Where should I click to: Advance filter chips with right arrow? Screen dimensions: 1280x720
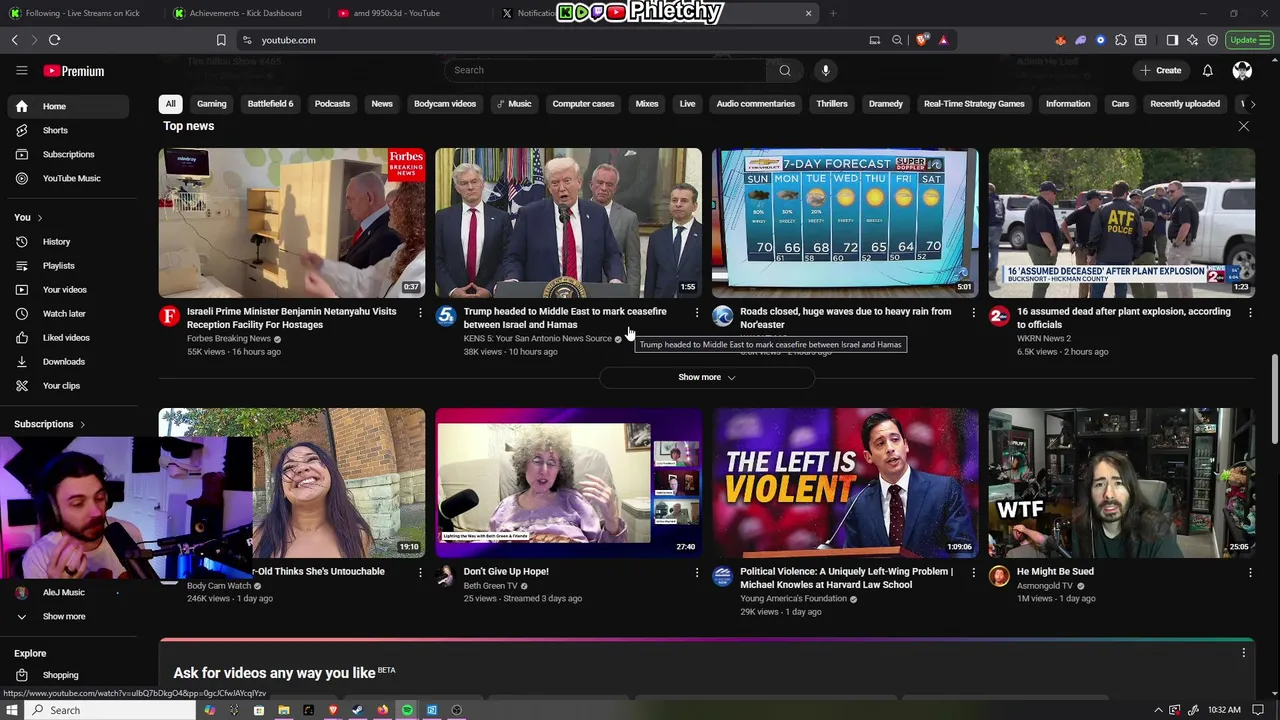(x=1252, y=104)
